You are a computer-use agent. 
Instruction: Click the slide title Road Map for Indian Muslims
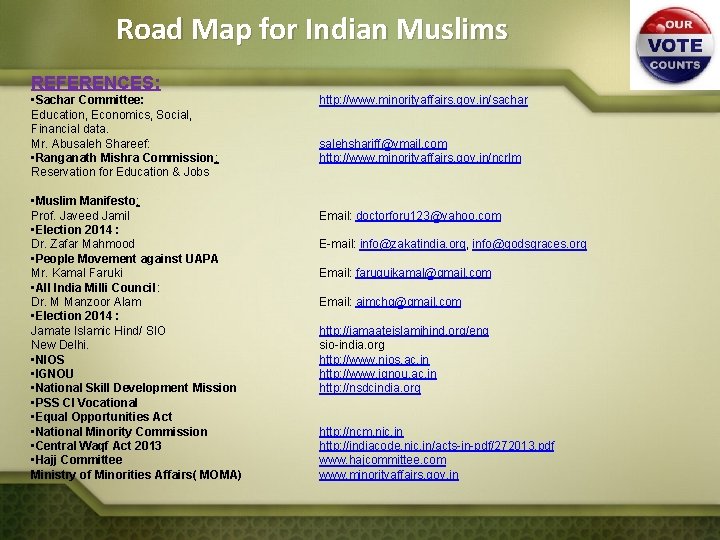click(312, 29)
